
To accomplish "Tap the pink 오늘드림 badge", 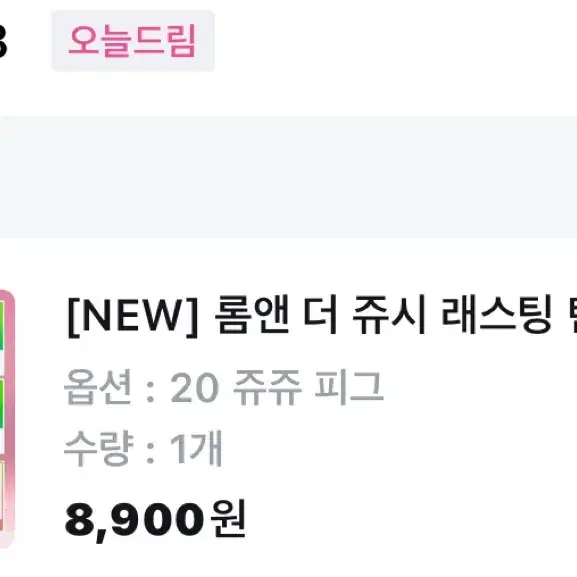I will (x=133, y=41).
